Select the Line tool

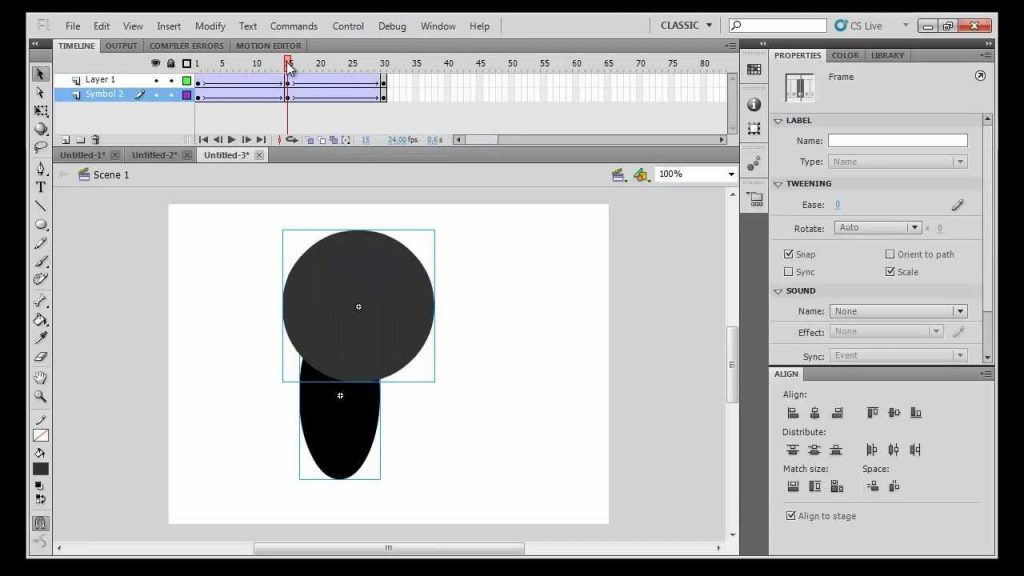[x=40, y=206]
